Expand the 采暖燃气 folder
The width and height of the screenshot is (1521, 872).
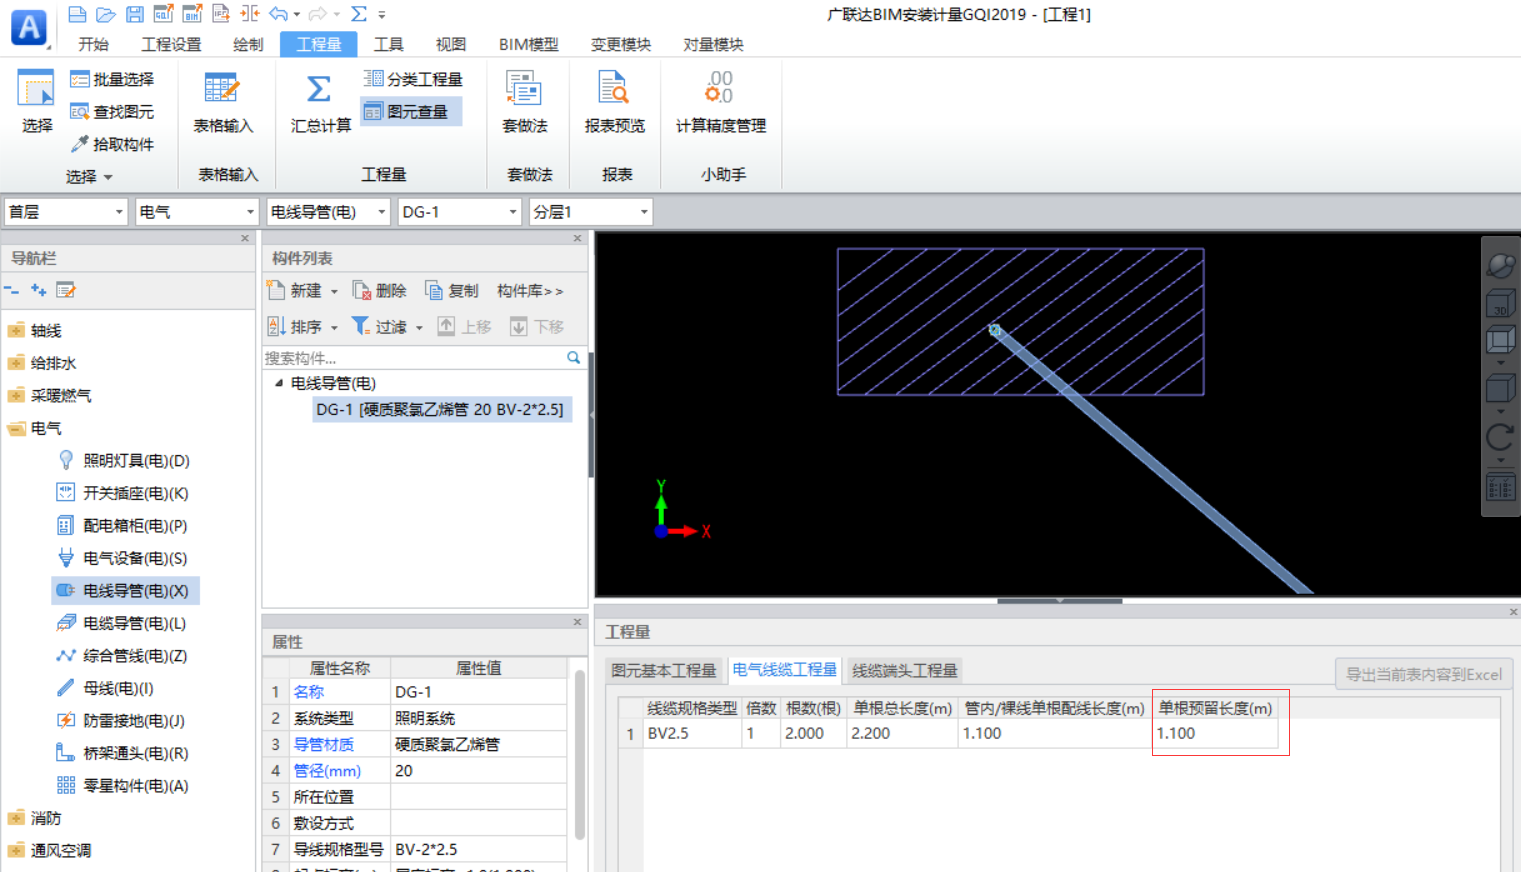click(16, 395)
